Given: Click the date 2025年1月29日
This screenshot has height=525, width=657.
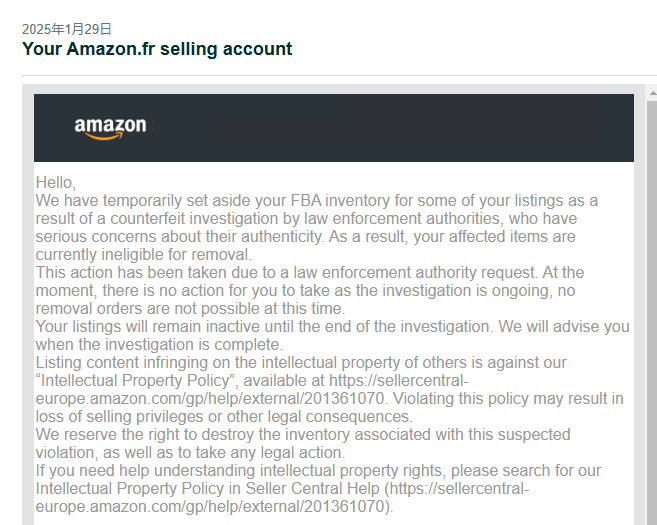Looking at the screenshot, I should 67,29.
